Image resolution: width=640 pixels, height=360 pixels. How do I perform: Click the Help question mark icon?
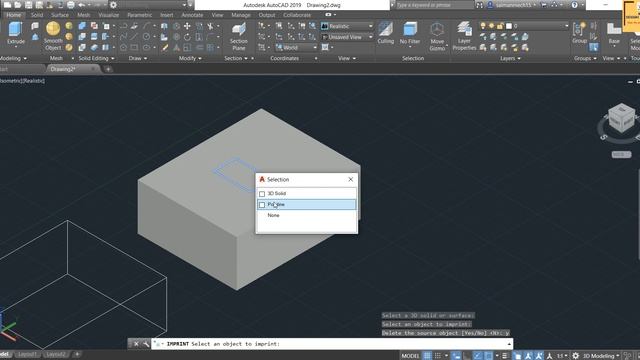click(574, 5)
